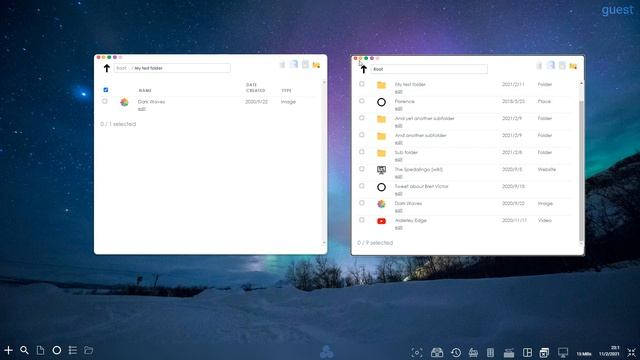Click the center logo in bottom bar
This screenshot has height=360, width=640.
click(x=327, y=352)
